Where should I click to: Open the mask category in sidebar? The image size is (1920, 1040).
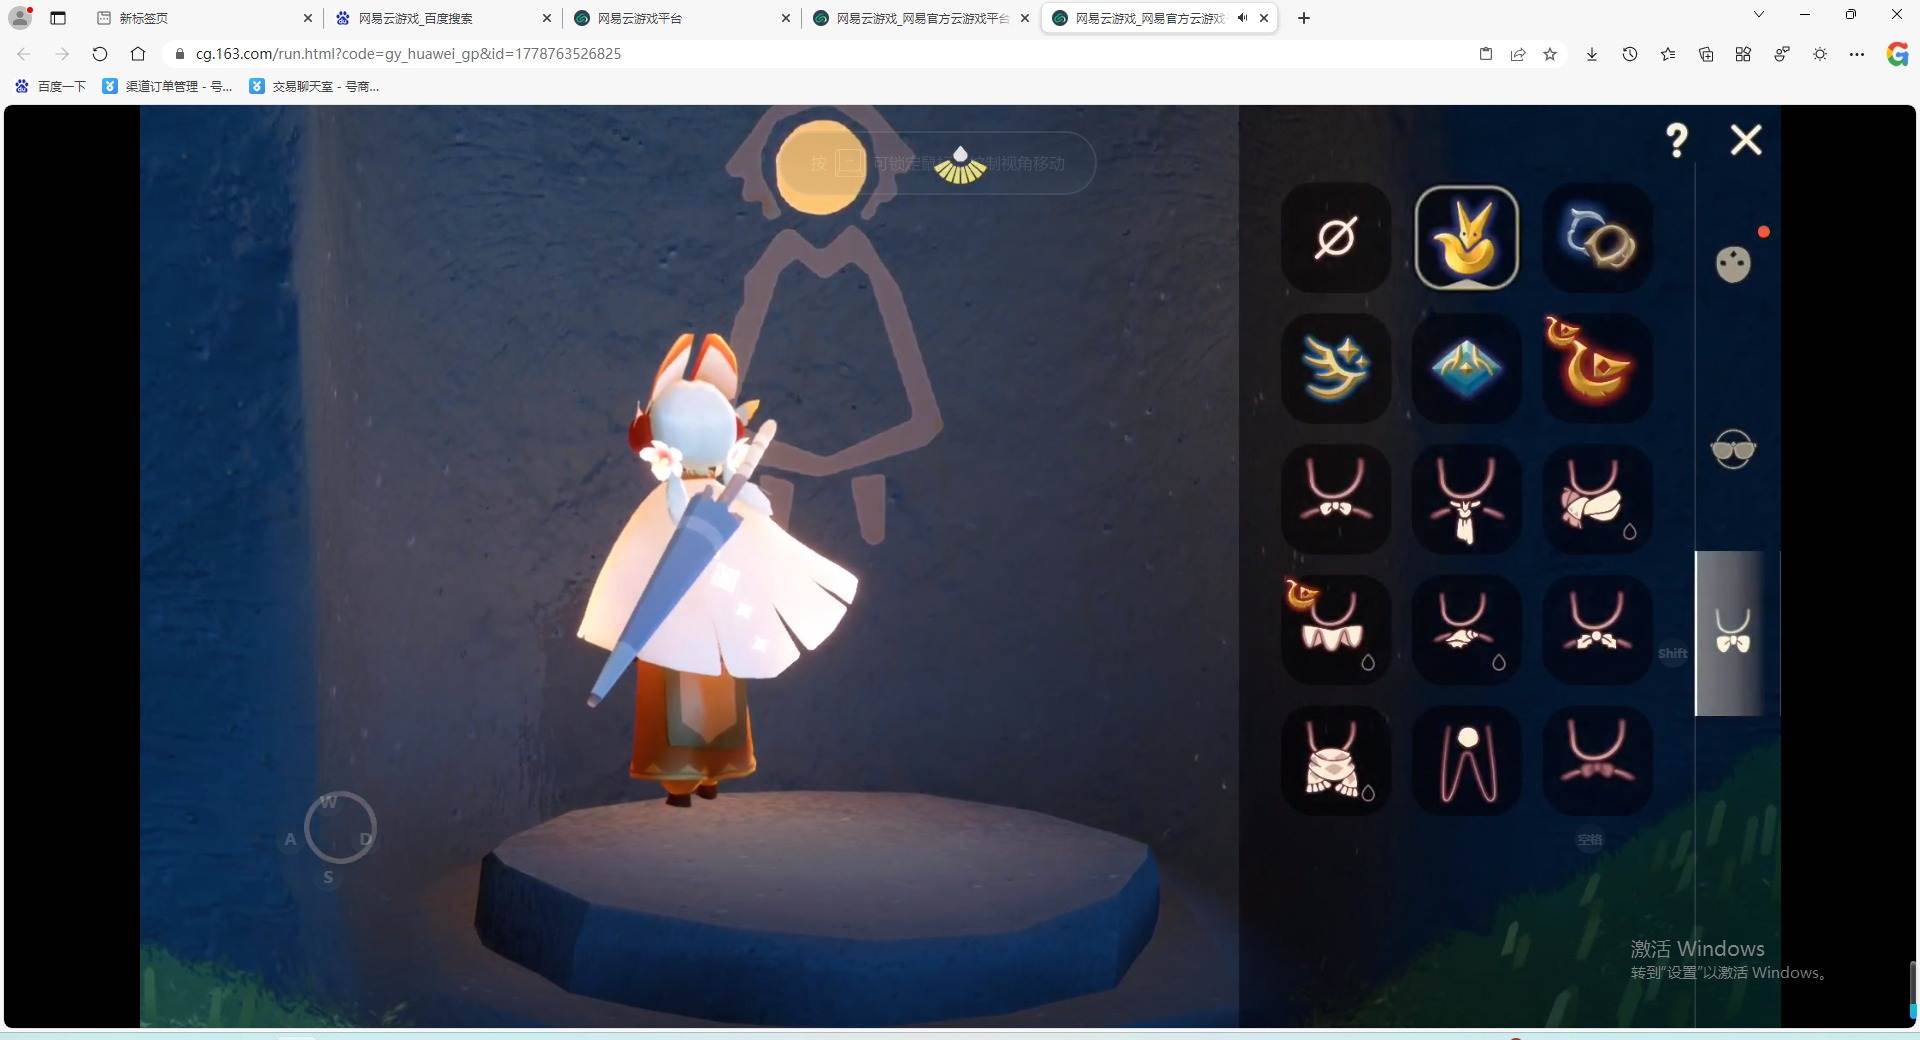(1734, 264)
